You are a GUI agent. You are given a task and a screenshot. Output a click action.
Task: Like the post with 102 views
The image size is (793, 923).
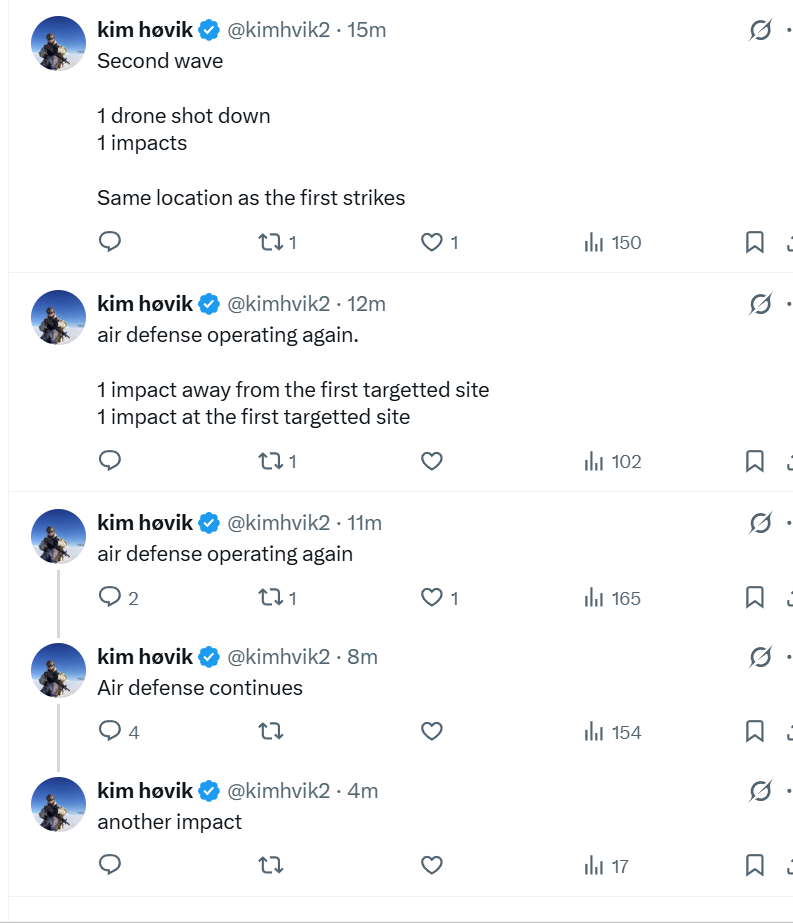pos(432,461)
